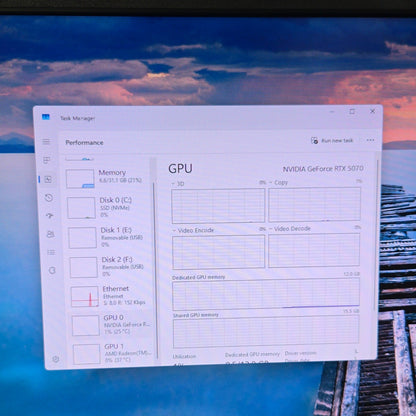Expand the Video Decode engine dropdown
This screenshot has width=416, height=416.
pos(290,229)
